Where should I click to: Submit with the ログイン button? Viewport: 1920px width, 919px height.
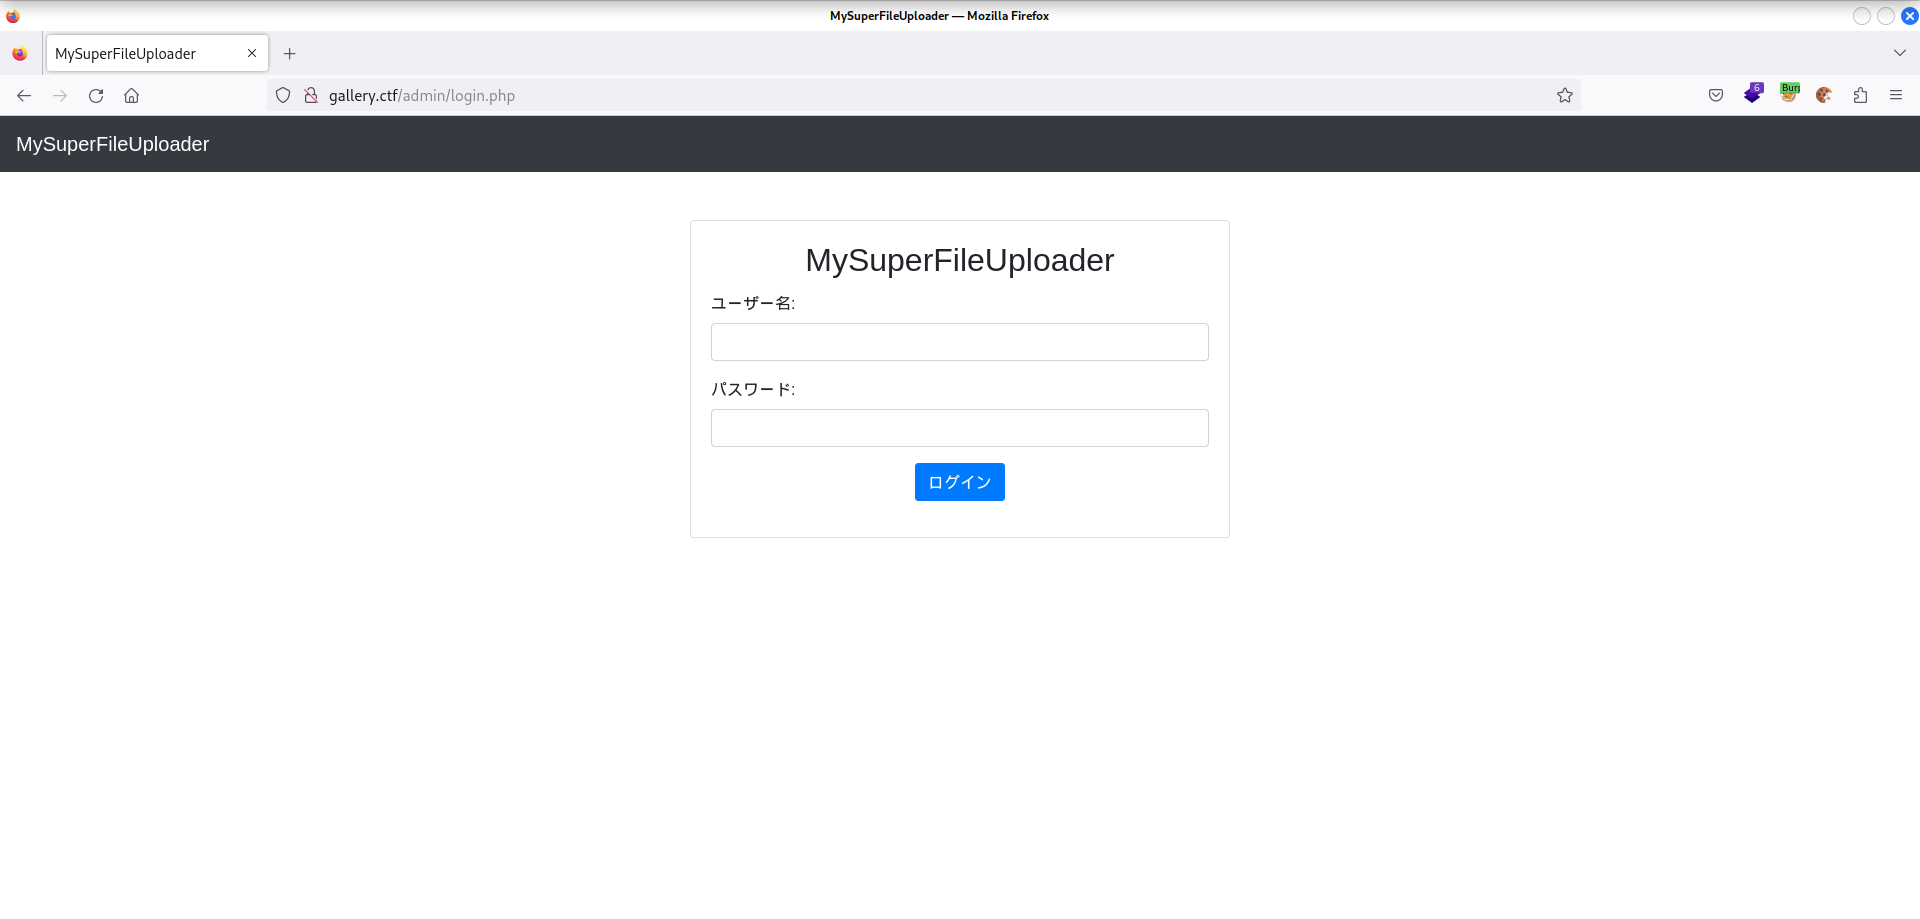(x=960, y=482)
